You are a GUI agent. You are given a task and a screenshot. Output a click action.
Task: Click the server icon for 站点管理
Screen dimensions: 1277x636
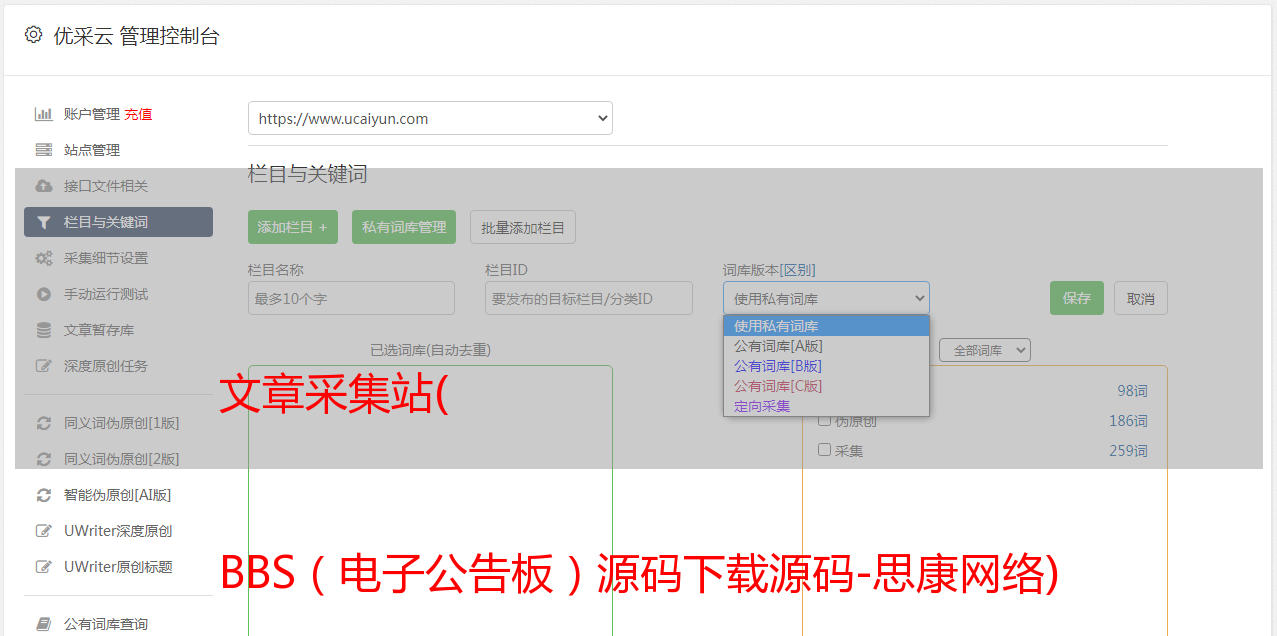(44, 150)
